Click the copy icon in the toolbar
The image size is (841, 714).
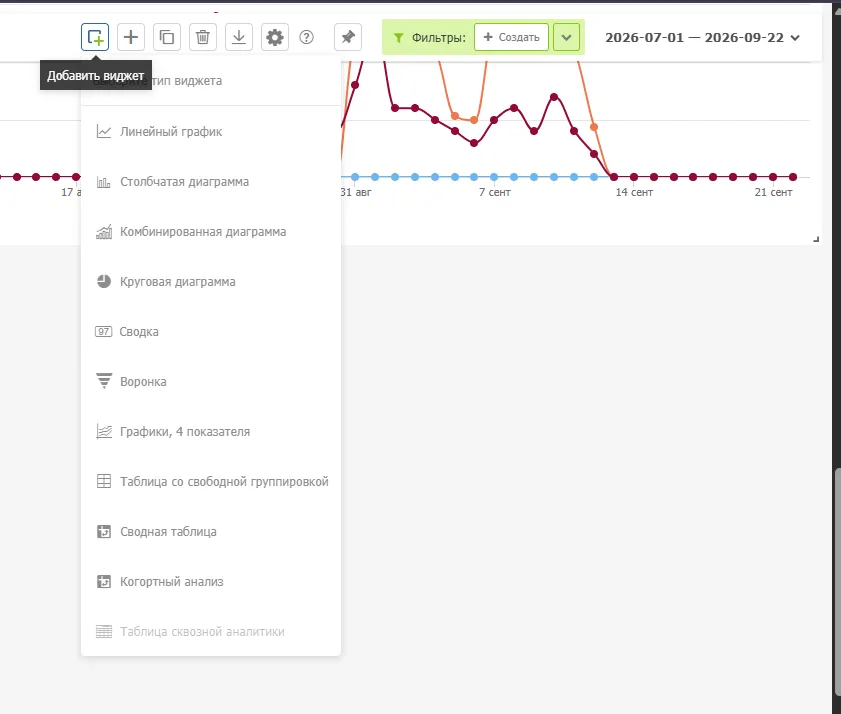[x=167, y=37]
